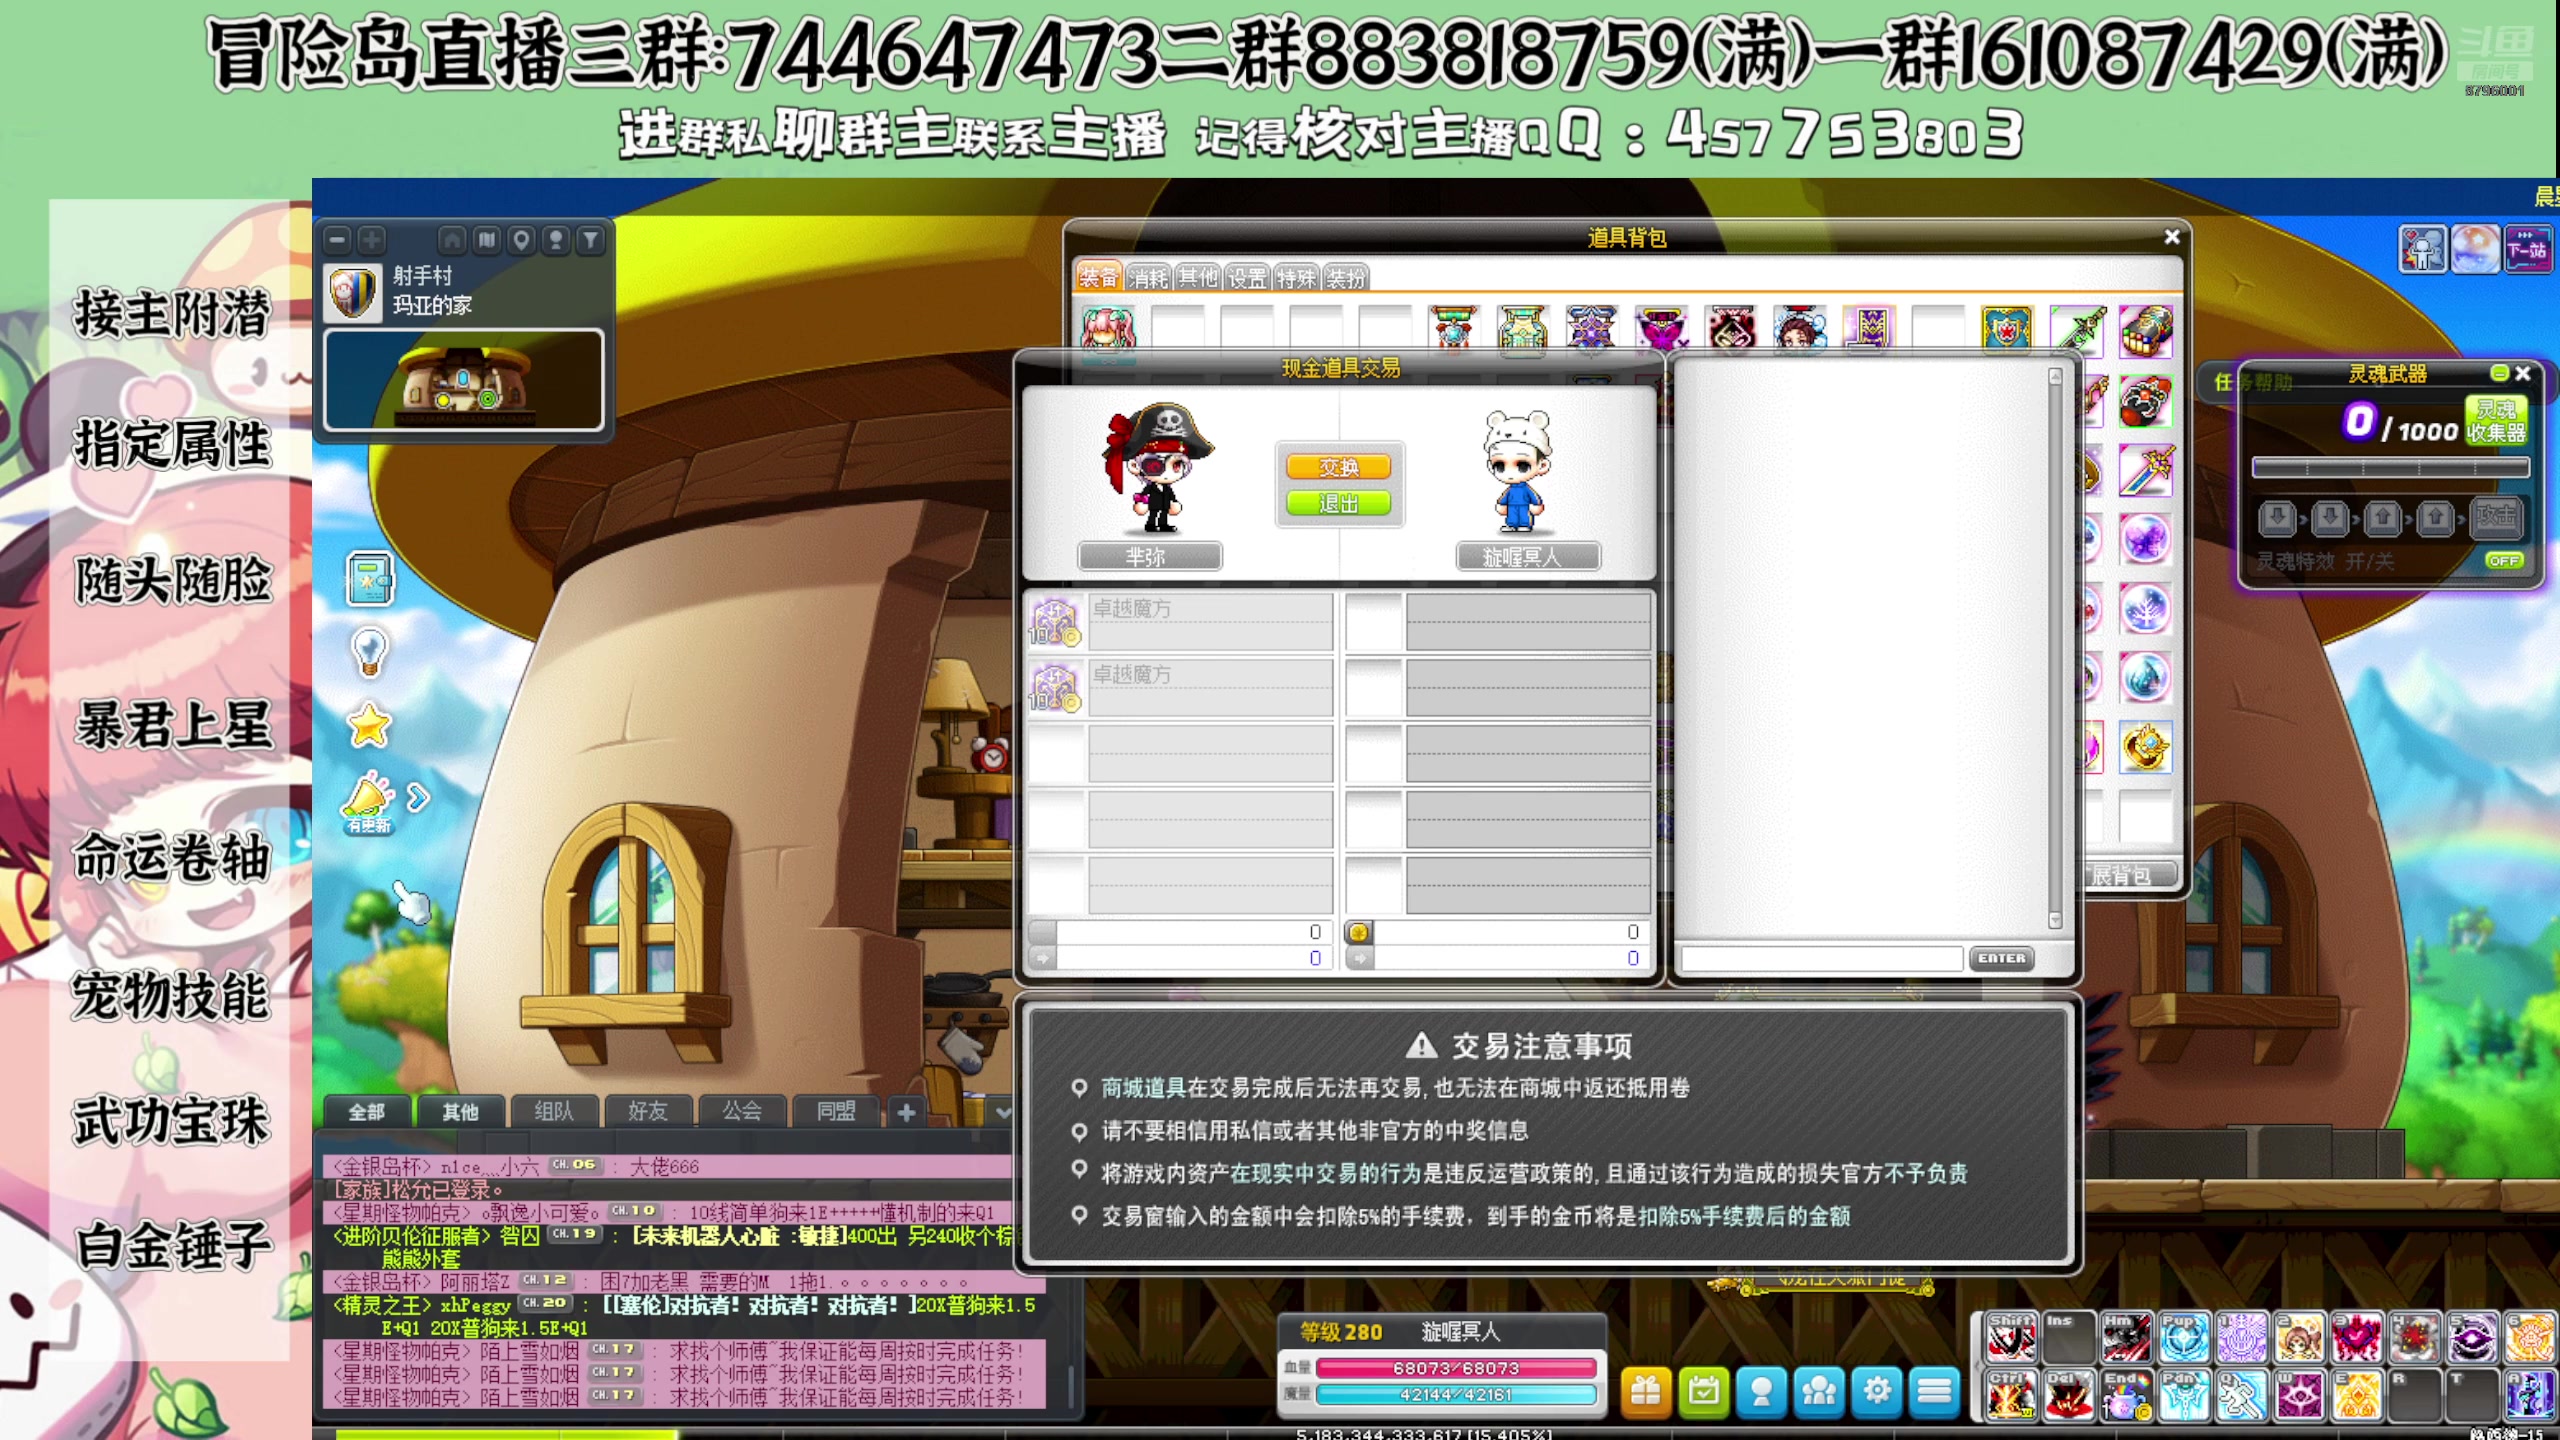The width and height of the screenshot is (2560, 1440).
Task: Click the orange 交换 trade button
Action: (x=1339, y=467)
